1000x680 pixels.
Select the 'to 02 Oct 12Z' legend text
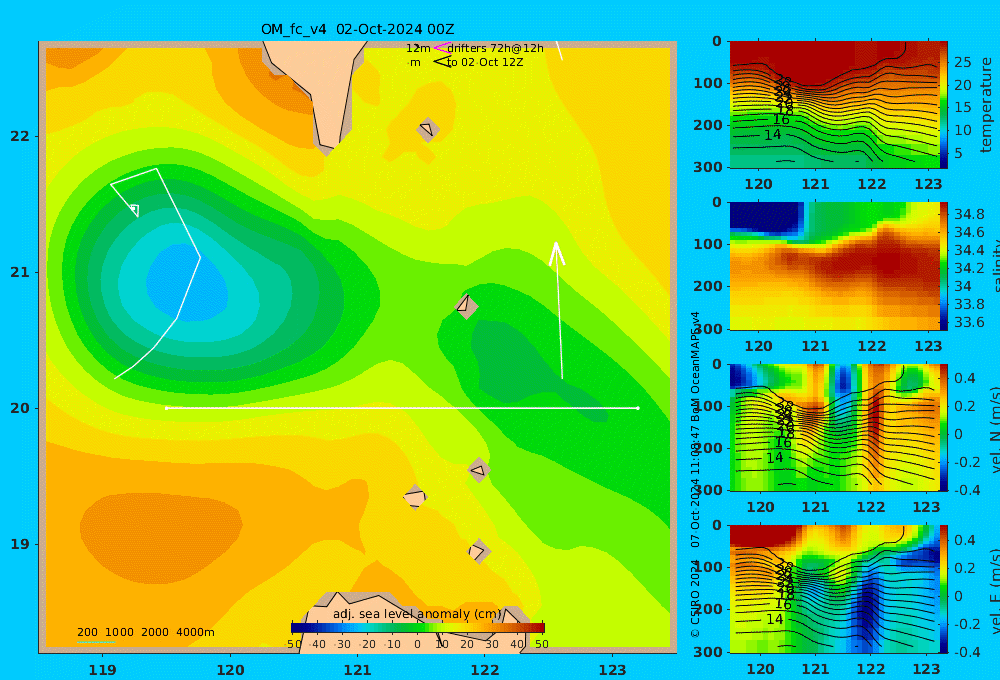(x=485, y=62)
